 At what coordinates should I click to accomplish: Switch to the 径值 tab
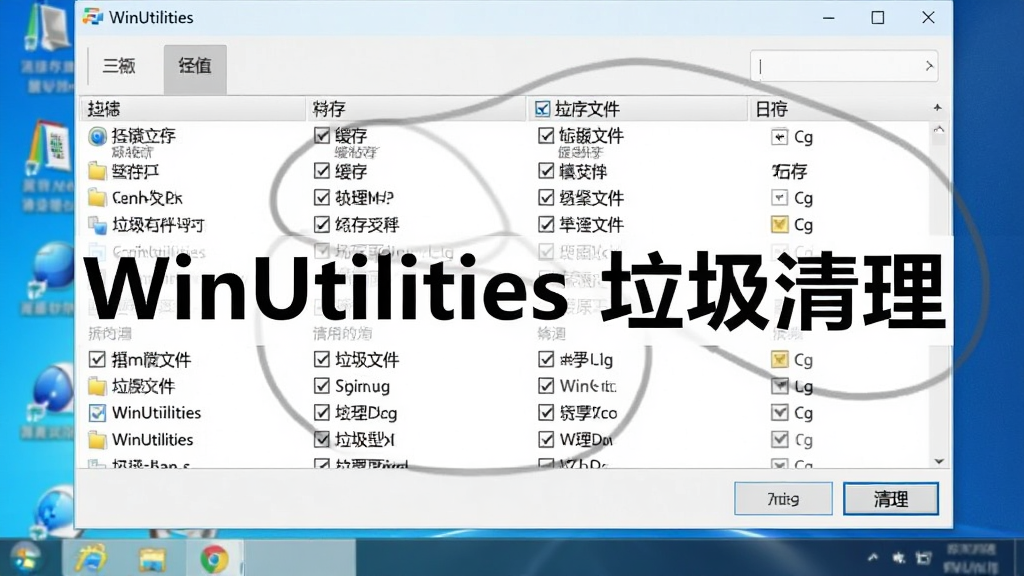point(195,68)
